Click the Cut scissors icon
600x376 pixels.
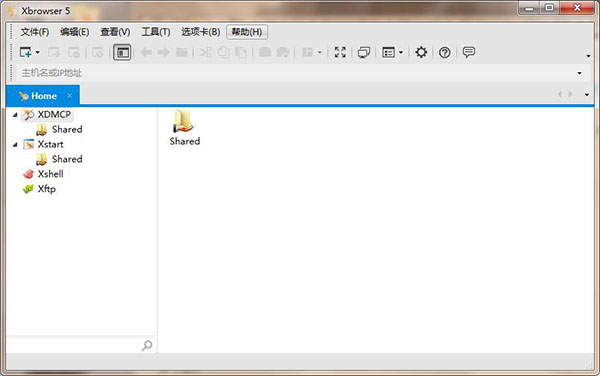coord(206,52)
